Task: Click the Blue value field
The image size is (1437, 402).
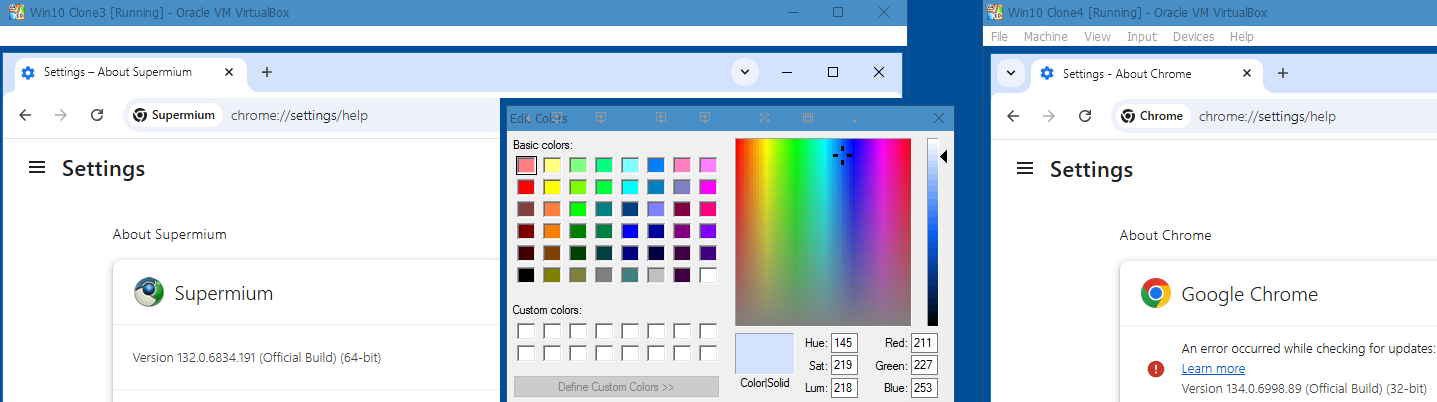Action: pyautogui.click(x=924, y=387)
